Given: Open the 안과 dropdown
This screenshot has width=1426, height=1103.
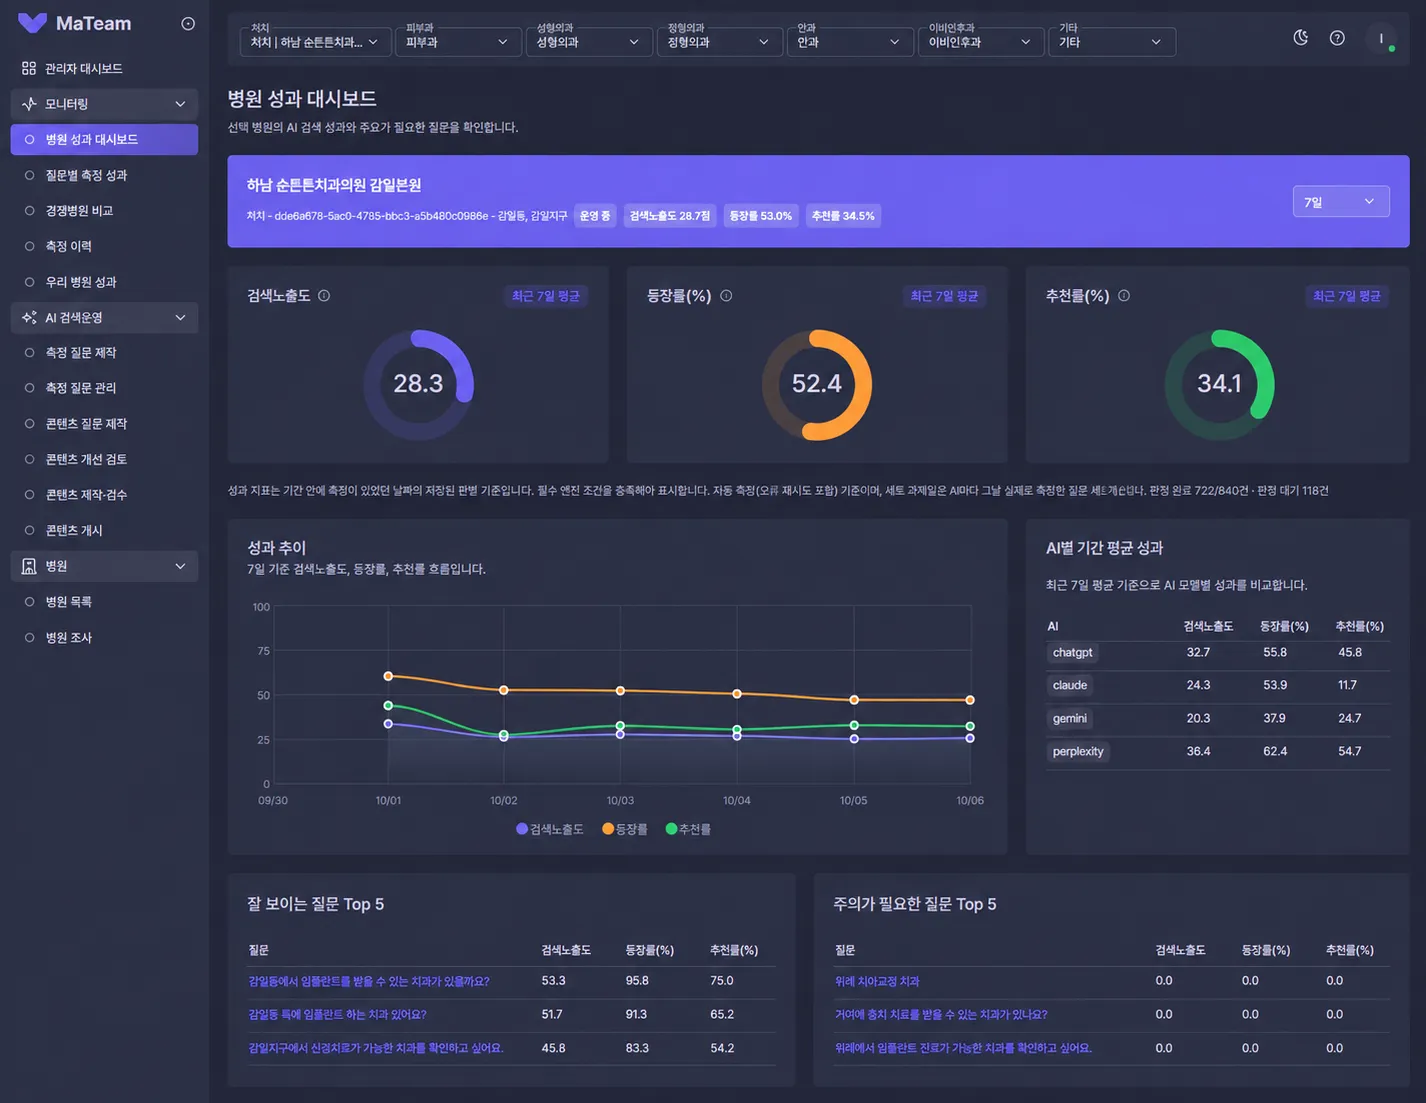Looking at the screenshot, I should coord(849,42).
